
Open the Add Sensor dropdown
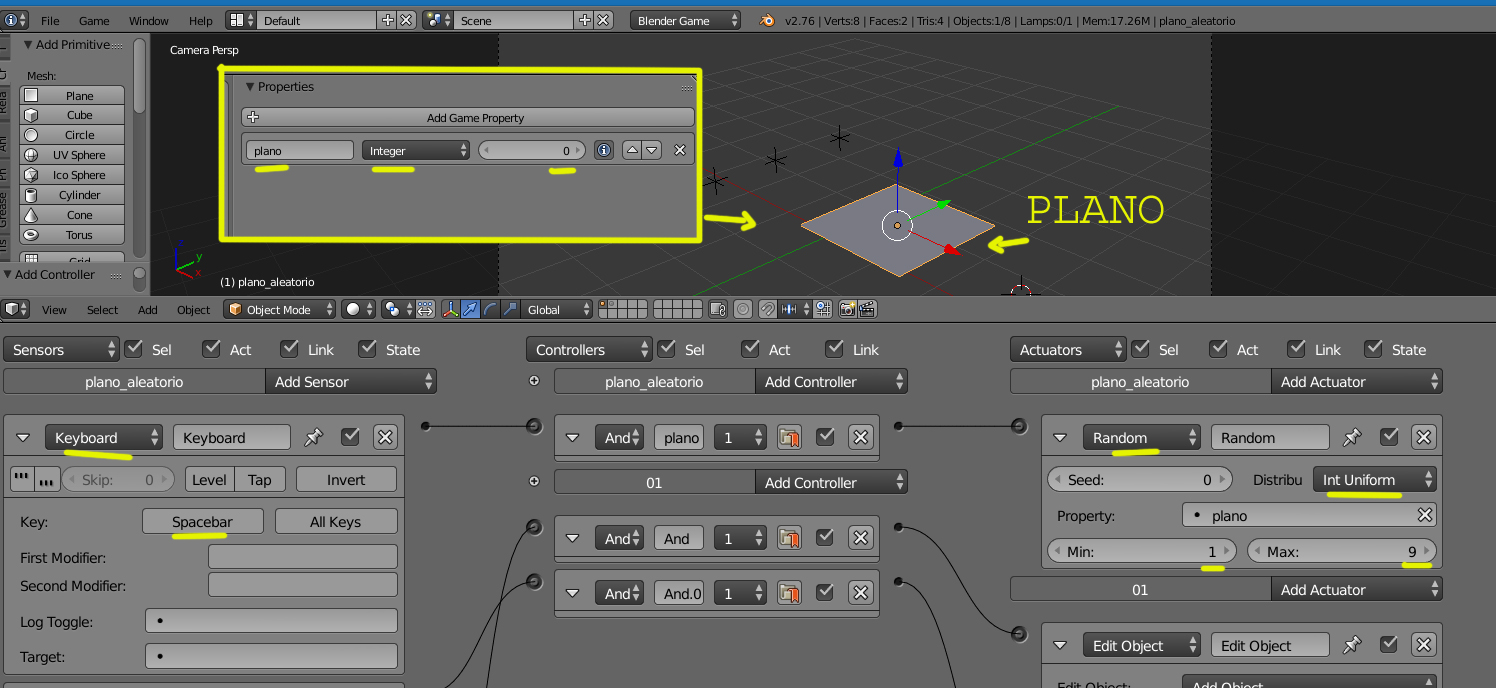(351, 382)
